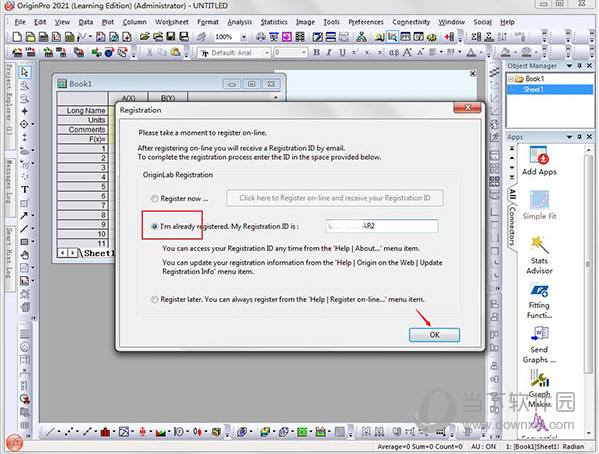
Task: Open the zoom percentage dropdown
Action: point(243,37)
